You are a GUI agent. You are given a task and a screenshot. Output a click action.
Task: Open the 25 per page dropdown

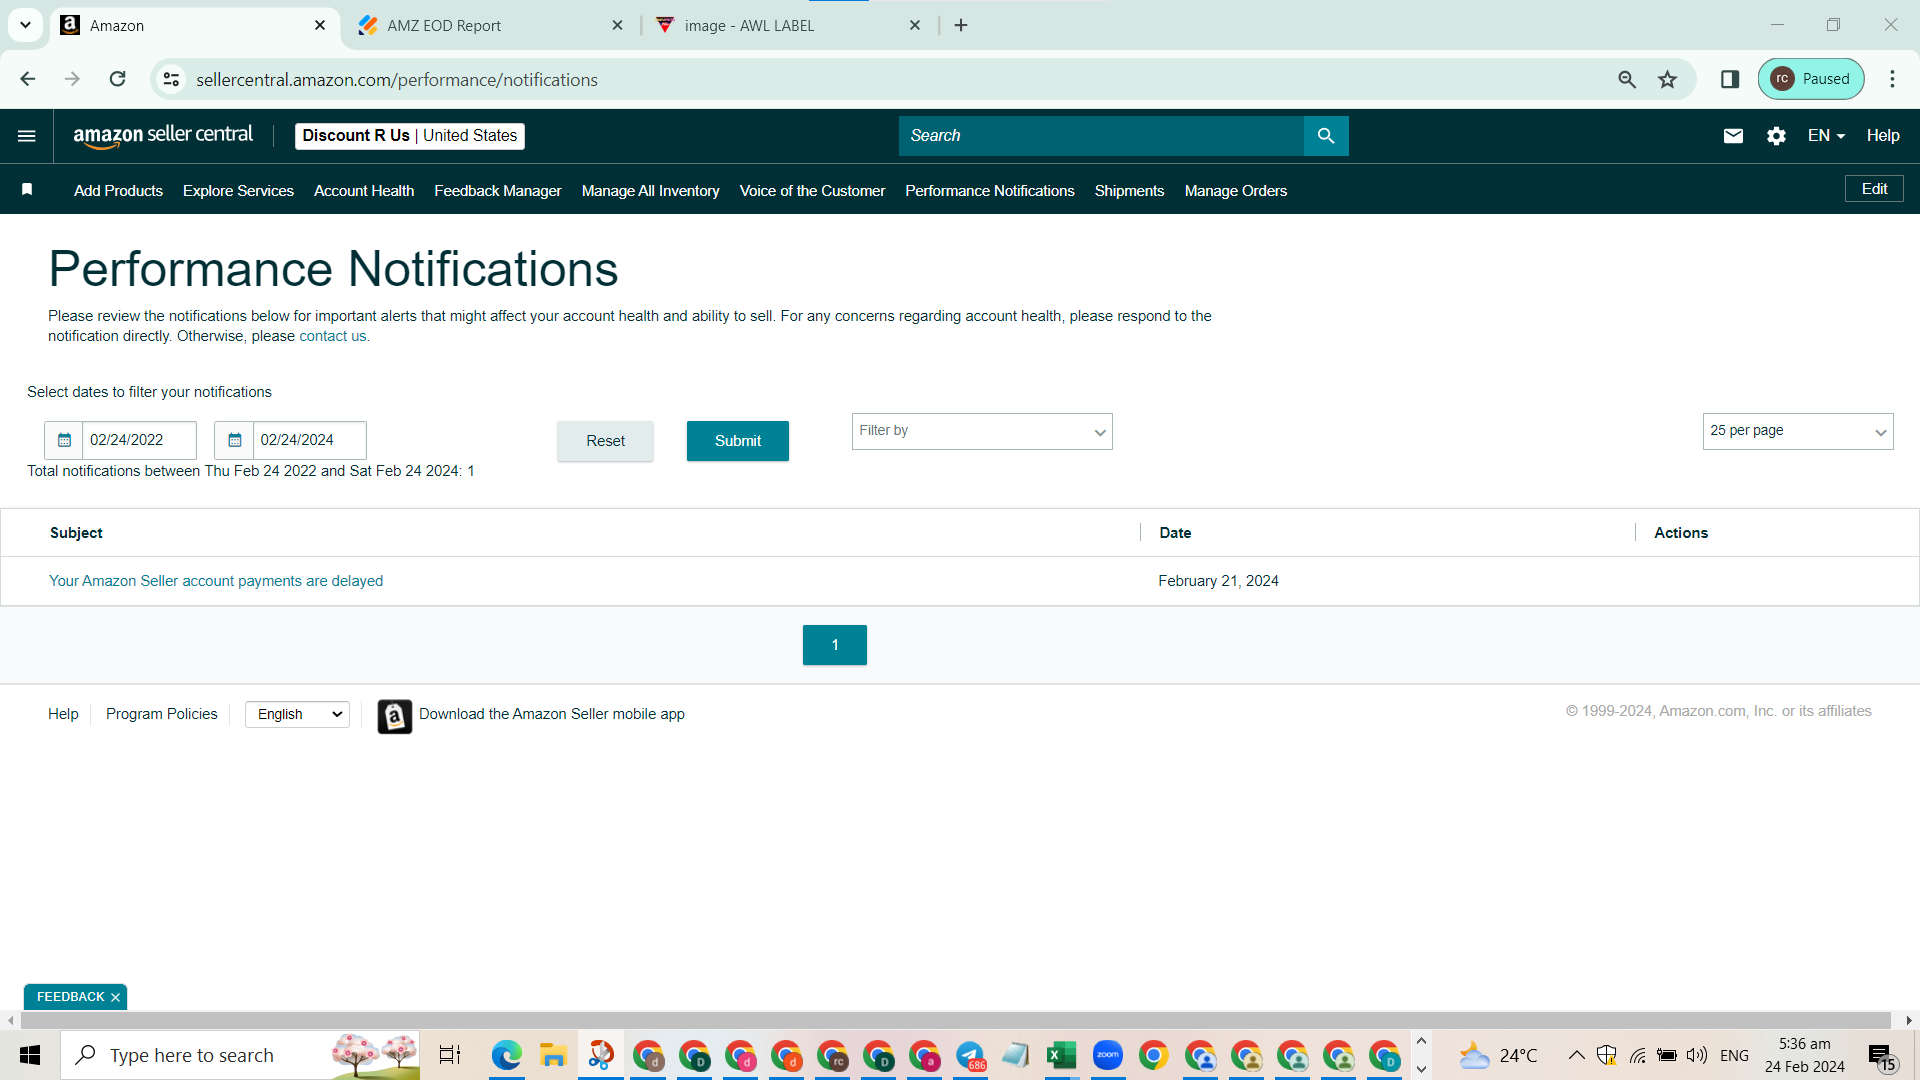[1797, 432]
